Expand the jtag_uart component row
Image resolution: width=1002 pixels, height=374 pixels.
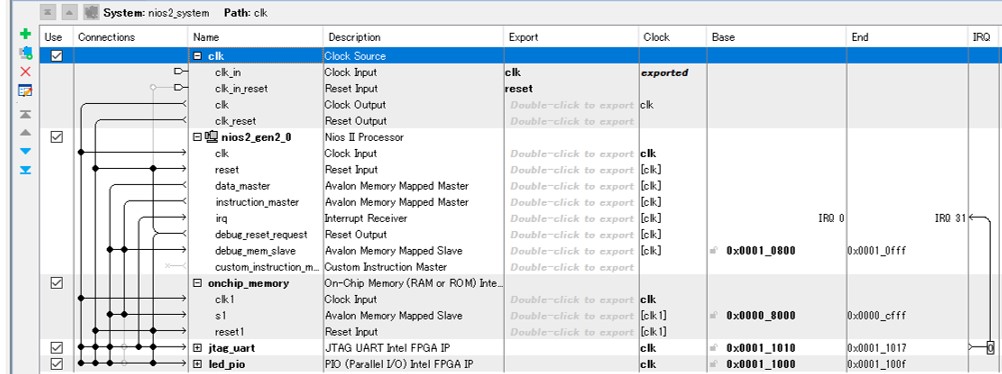197,348
